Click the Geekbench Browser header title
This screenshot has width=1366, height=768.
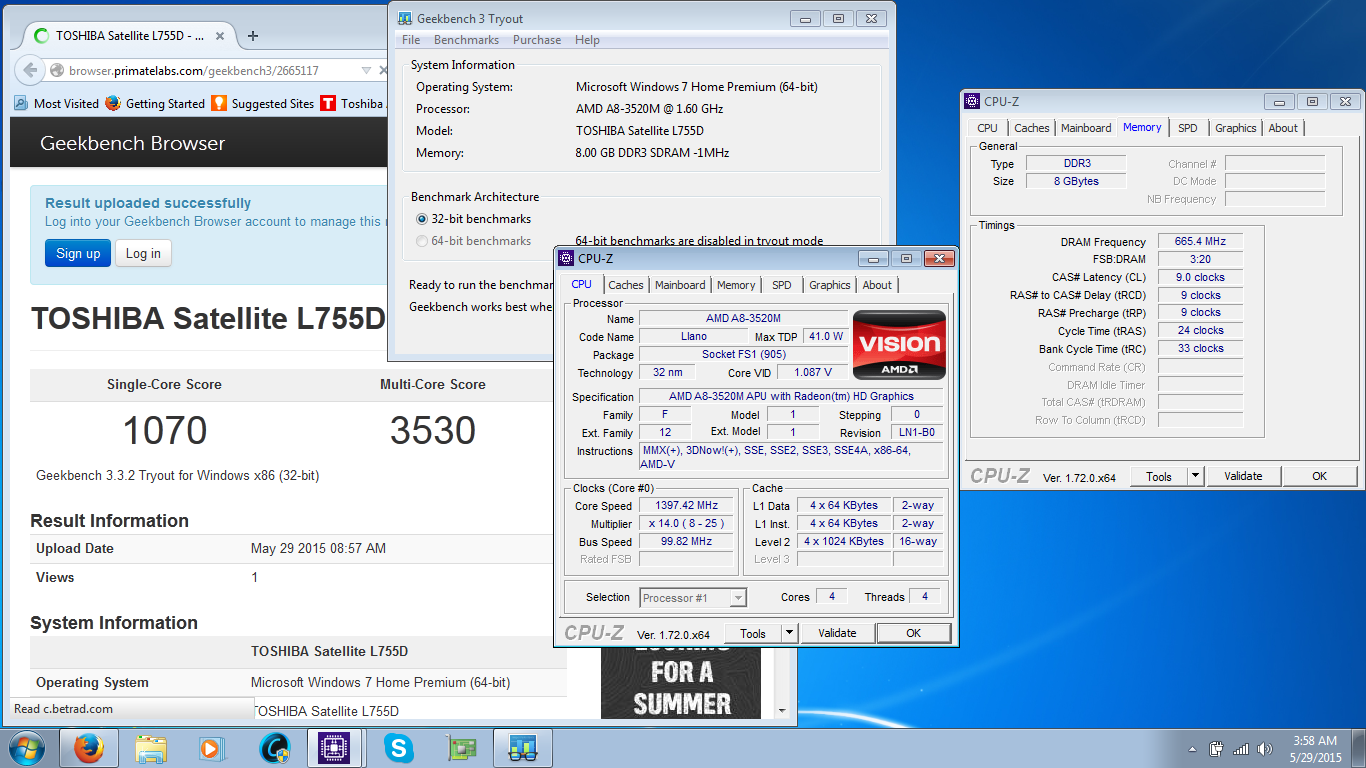click(x=133, y=143)
